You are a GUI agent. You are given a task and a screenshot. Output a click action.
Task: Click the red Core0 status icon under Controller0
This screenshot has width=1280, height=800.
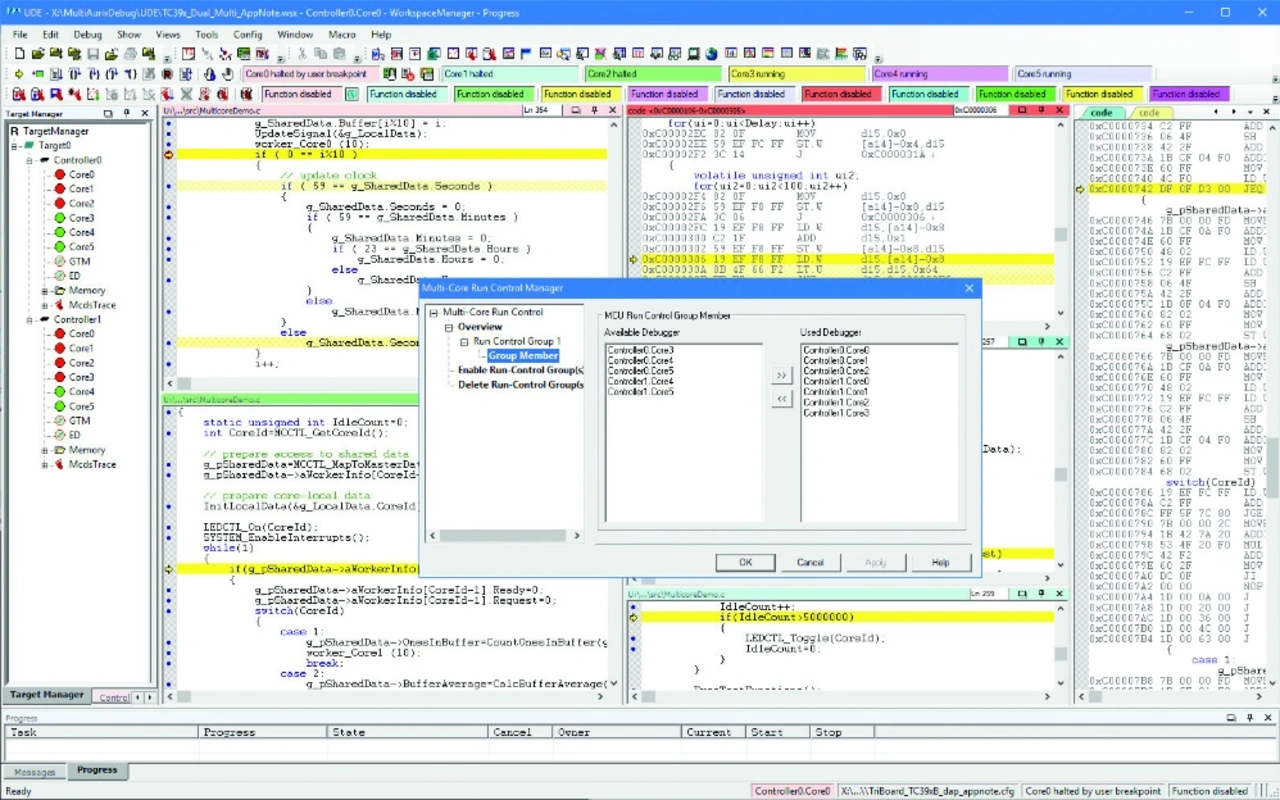60,175
